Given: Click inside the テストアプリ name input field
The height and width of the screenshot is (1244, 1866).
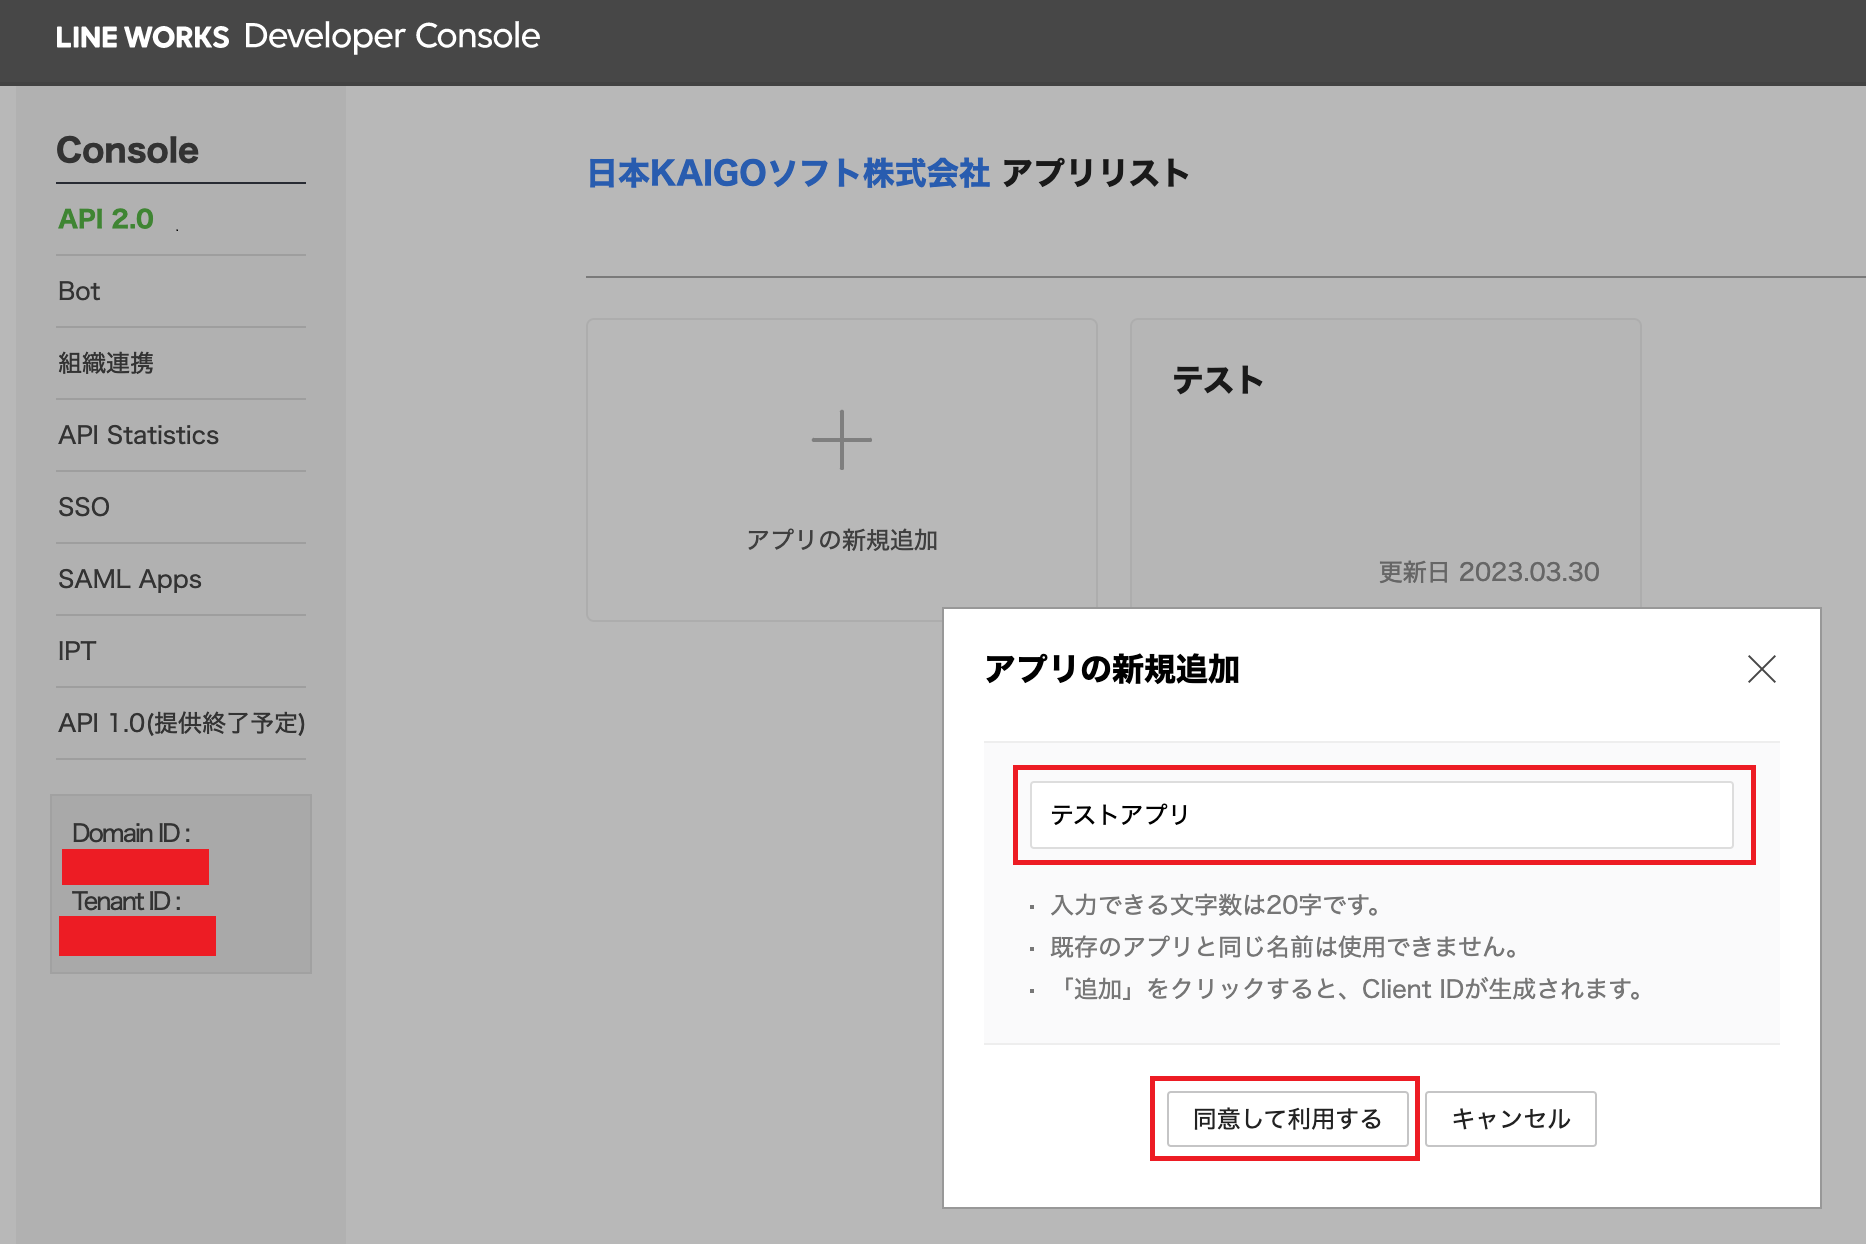Looking at the screenshot, I should [1381, 815].
